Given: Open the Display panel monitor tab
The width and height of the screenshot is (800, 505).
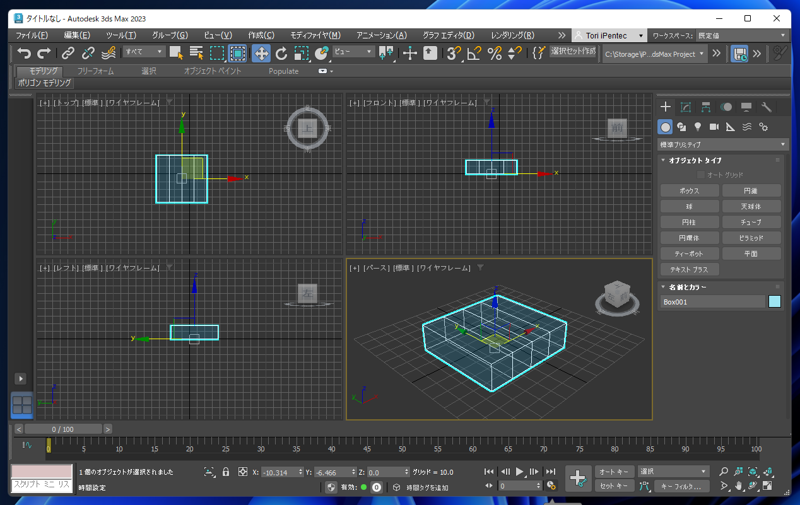Looking at the screenshot, I should point(746,107).
